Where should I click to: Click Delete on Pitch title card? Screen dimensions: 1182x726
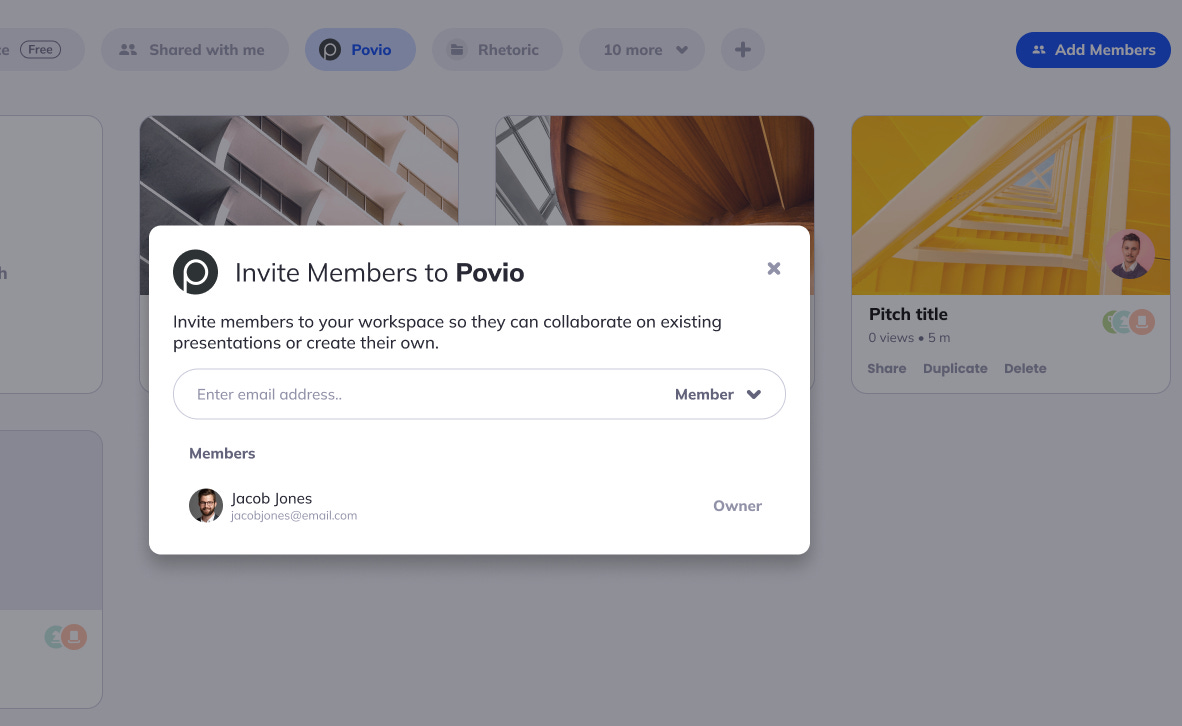[x=1025, y=369]
